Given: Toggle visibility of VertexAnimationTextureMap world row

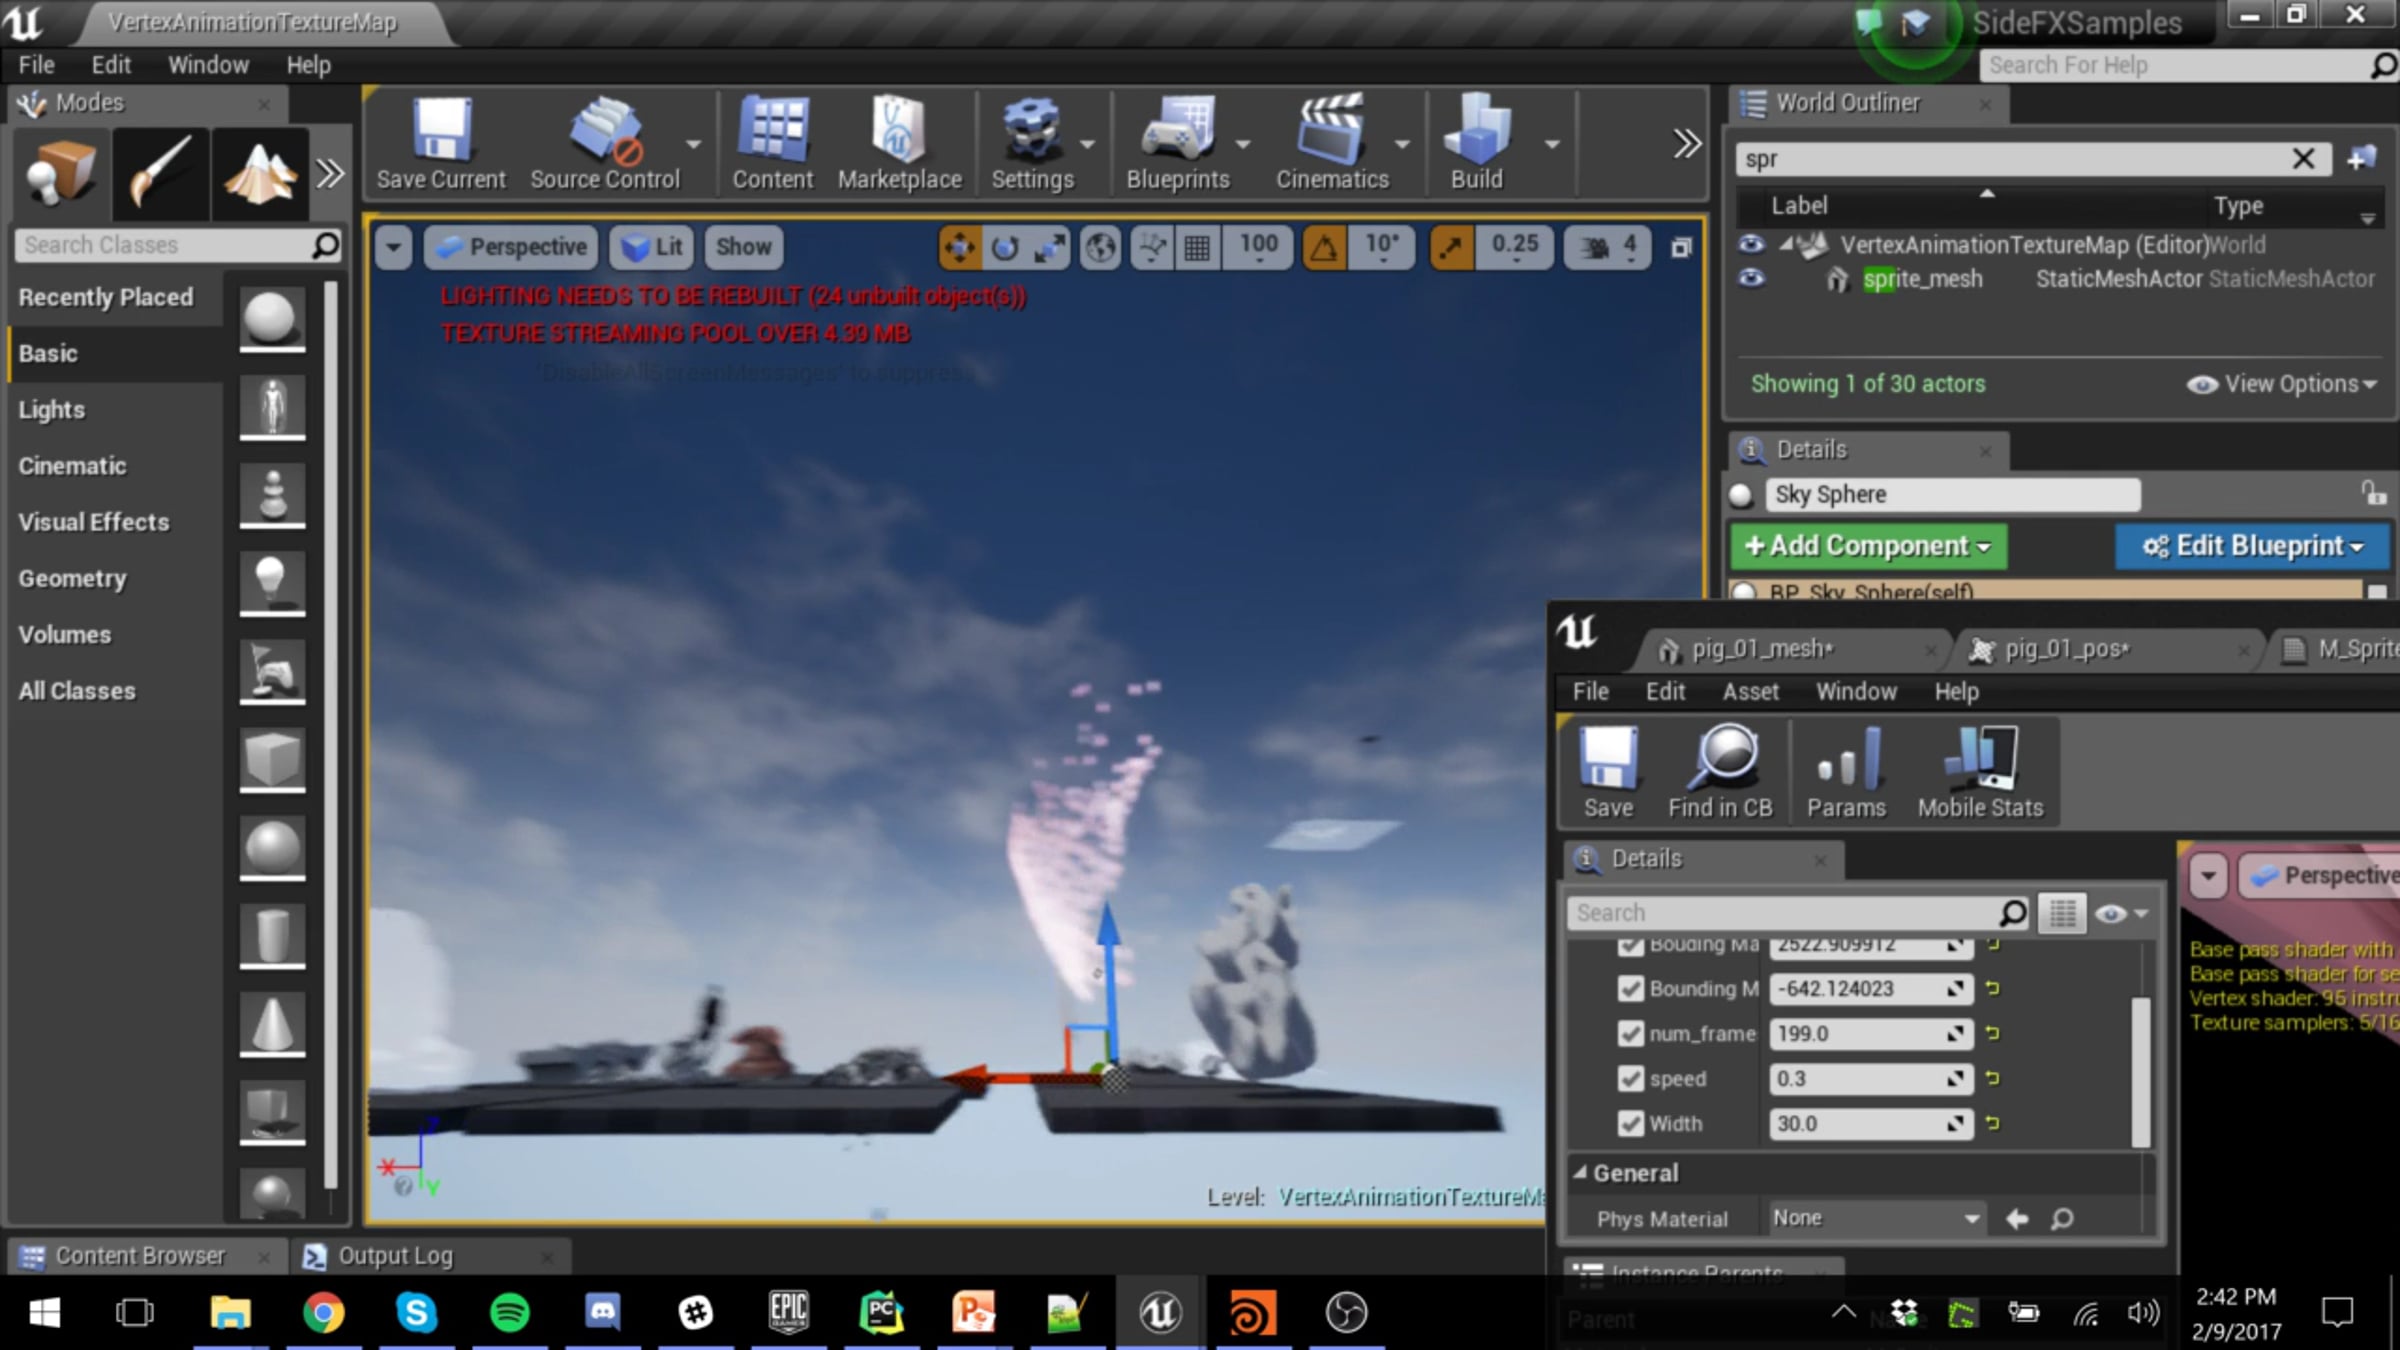Looking at the screenshot, I should click(x=1751, y=244).
